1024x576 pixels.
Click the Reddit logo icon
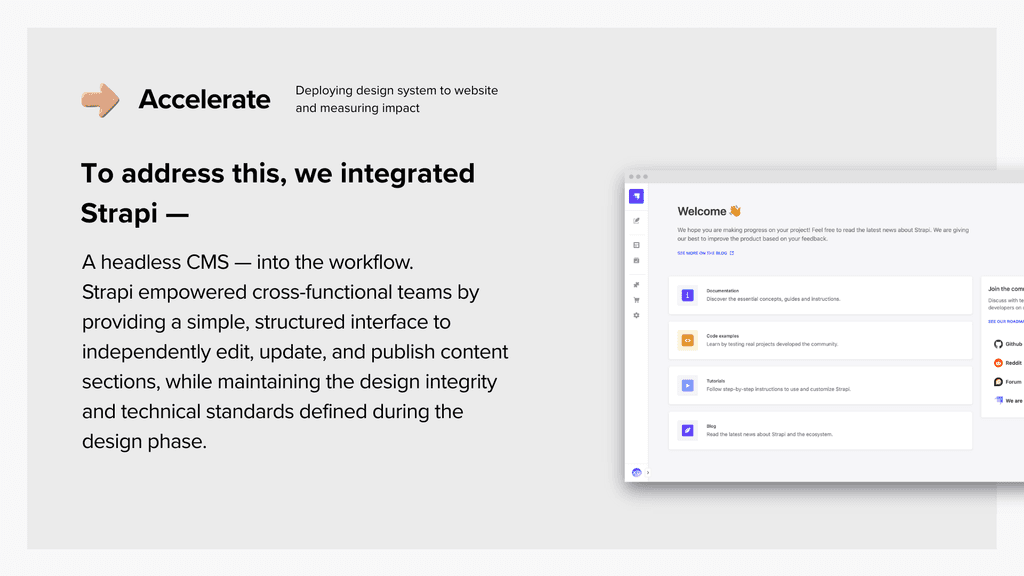point(998,363)
